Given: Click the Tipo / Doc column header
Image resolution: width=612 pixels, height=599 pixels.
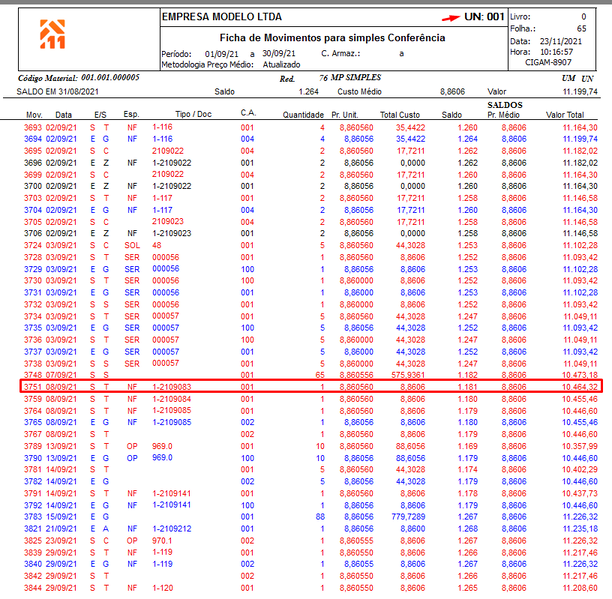Looking at the screenshot, I should point(194,114).
